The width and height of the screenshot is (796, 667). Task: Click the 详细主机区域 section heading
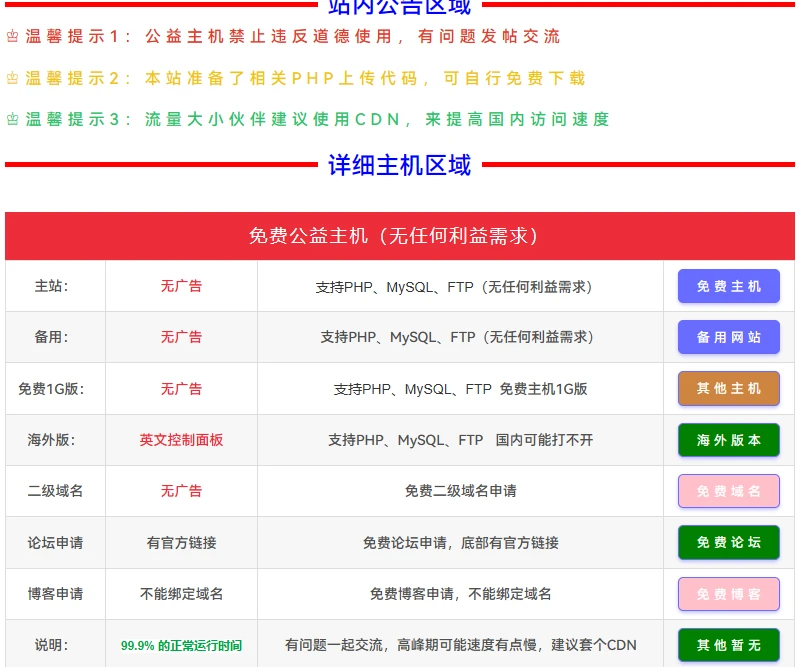click(x=399, y=165)
